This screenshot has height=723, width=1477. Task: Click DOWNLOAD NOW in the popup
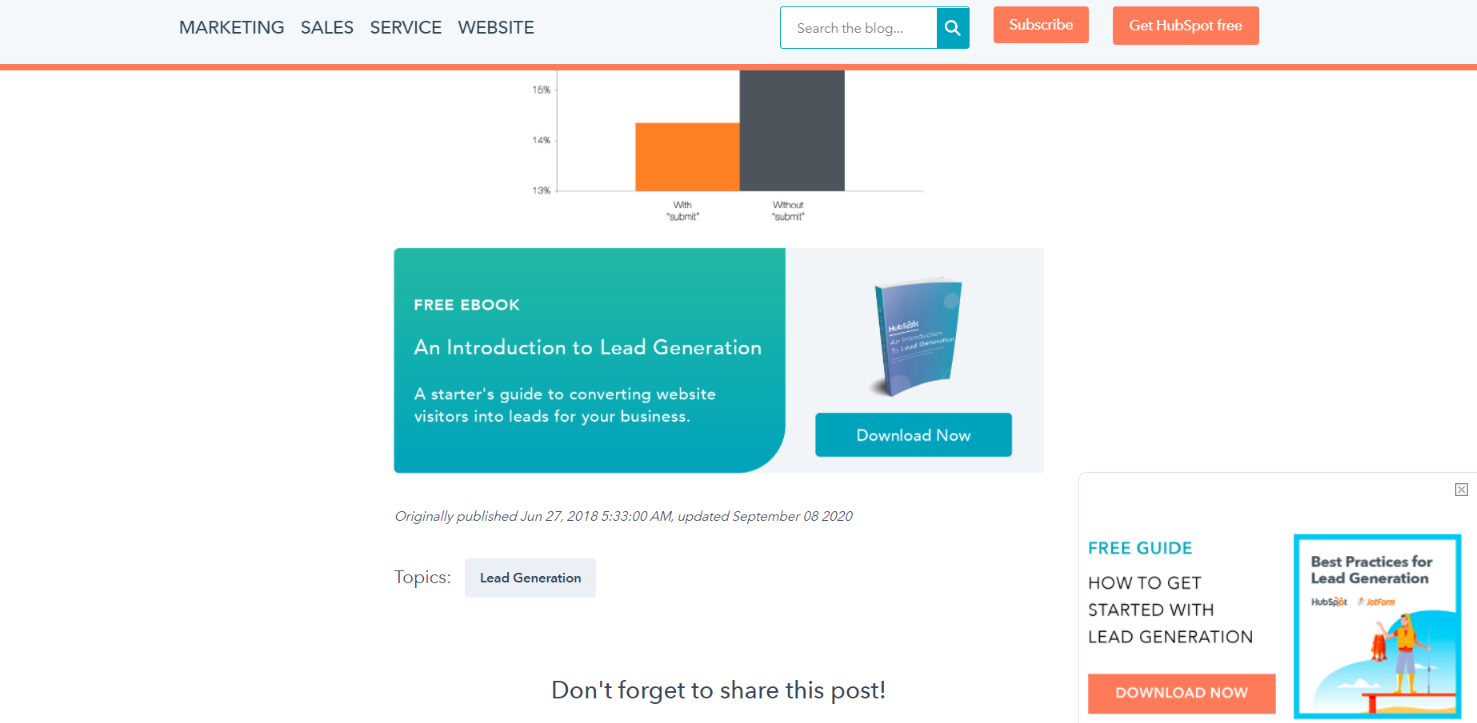tap(1181, 693)
